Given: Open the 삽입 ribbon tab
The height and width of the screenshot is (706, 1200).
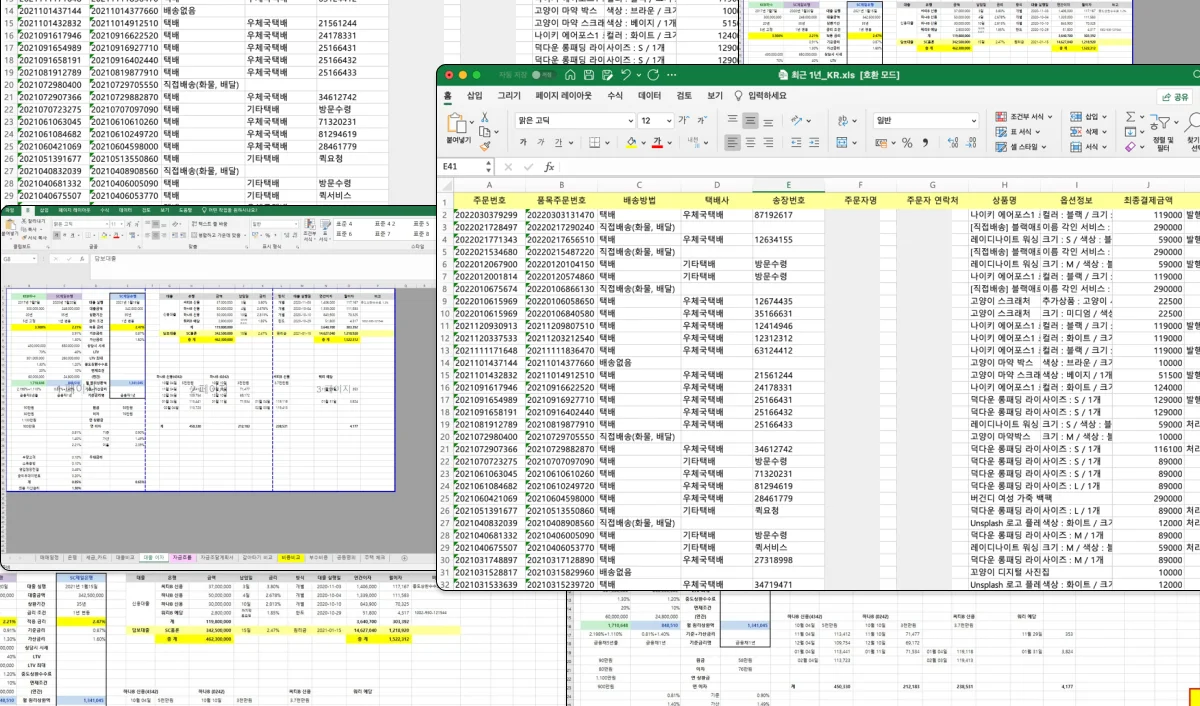Looking at the screenshot, I should [x=474, y=96].
